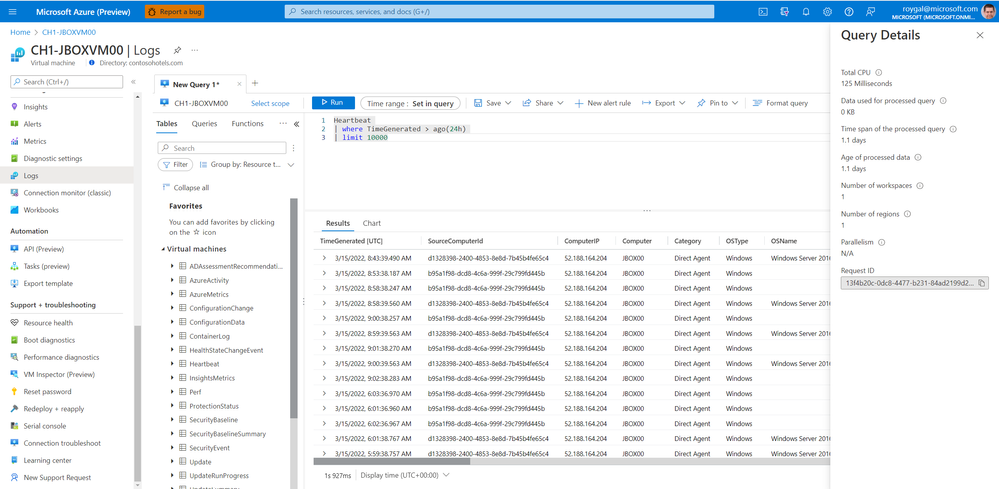Click Collapse all in tables pane

185,188
